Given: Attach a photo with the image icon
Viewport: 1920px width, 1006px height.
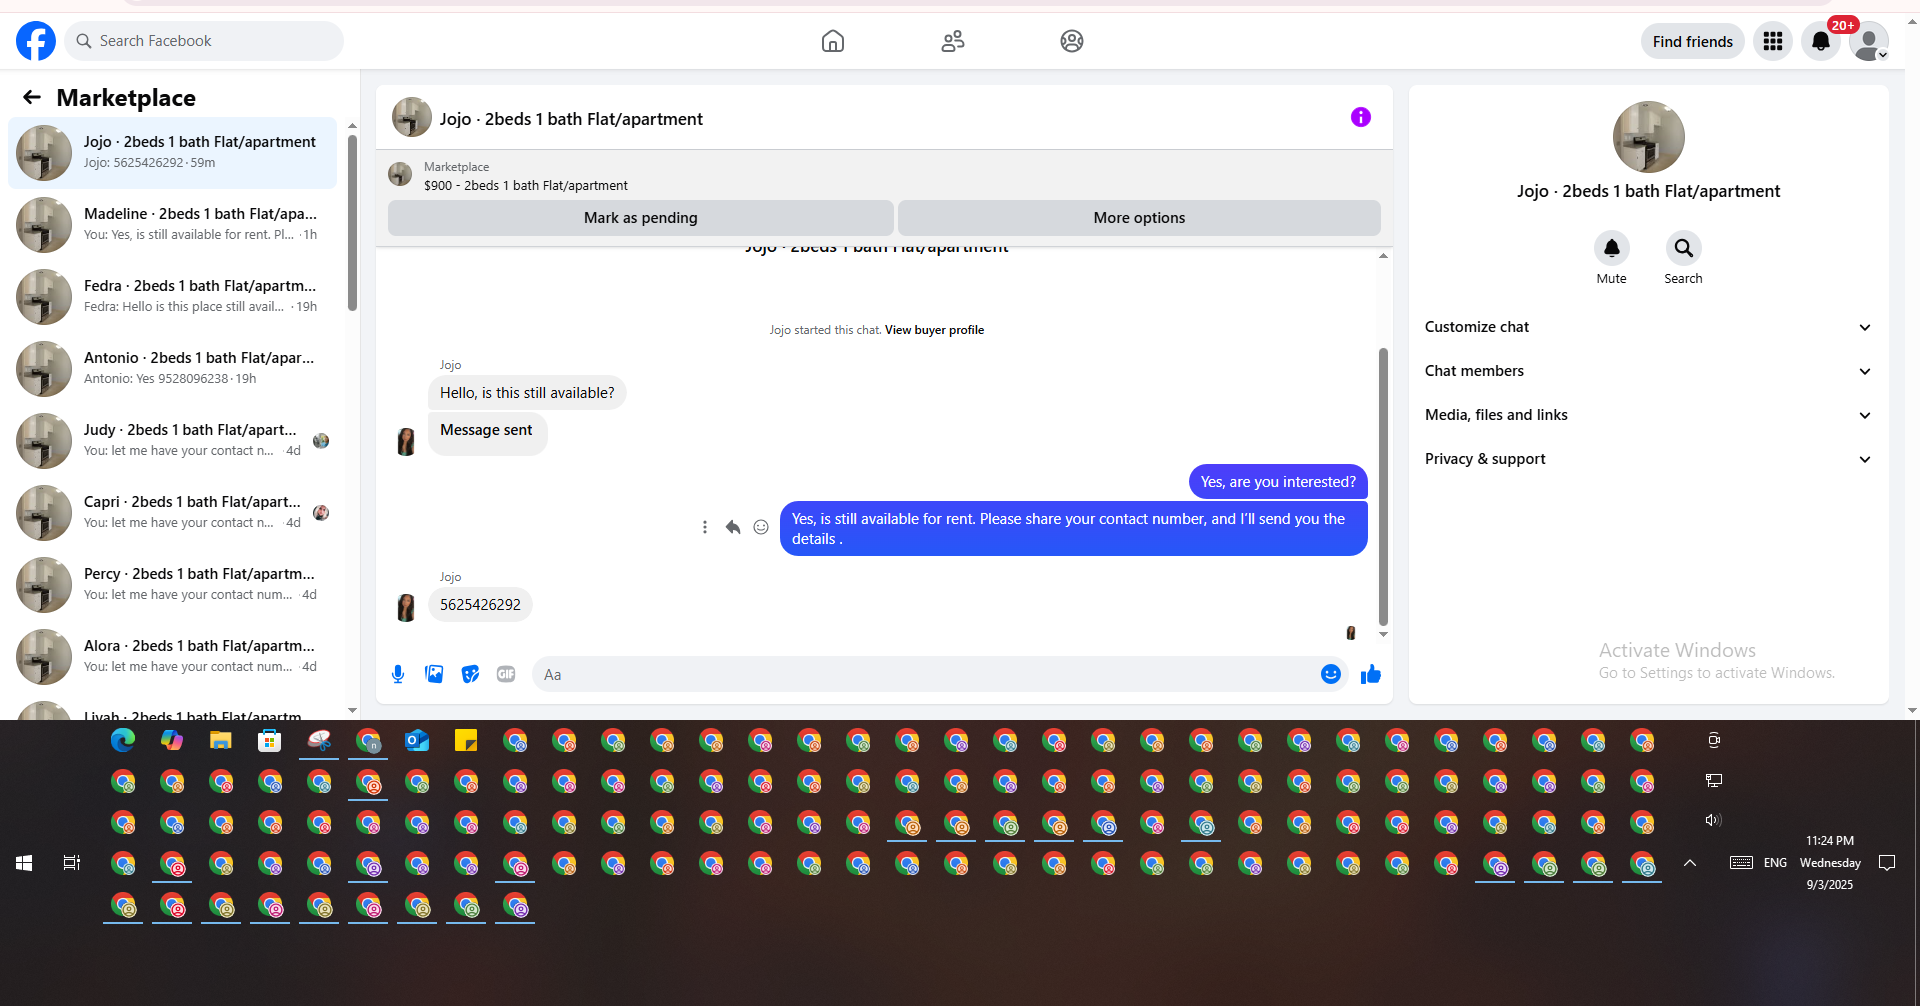Looking at the screenshot, I should coord(434,674).
